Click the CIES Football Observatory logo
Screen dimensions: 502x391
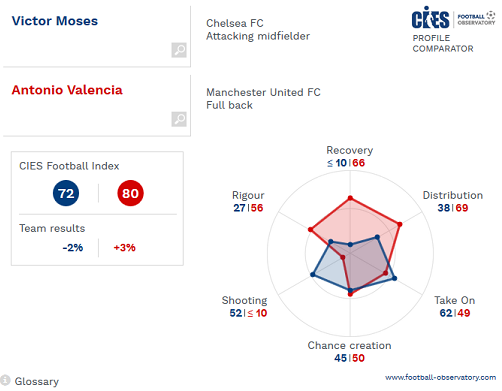(453, 18)
